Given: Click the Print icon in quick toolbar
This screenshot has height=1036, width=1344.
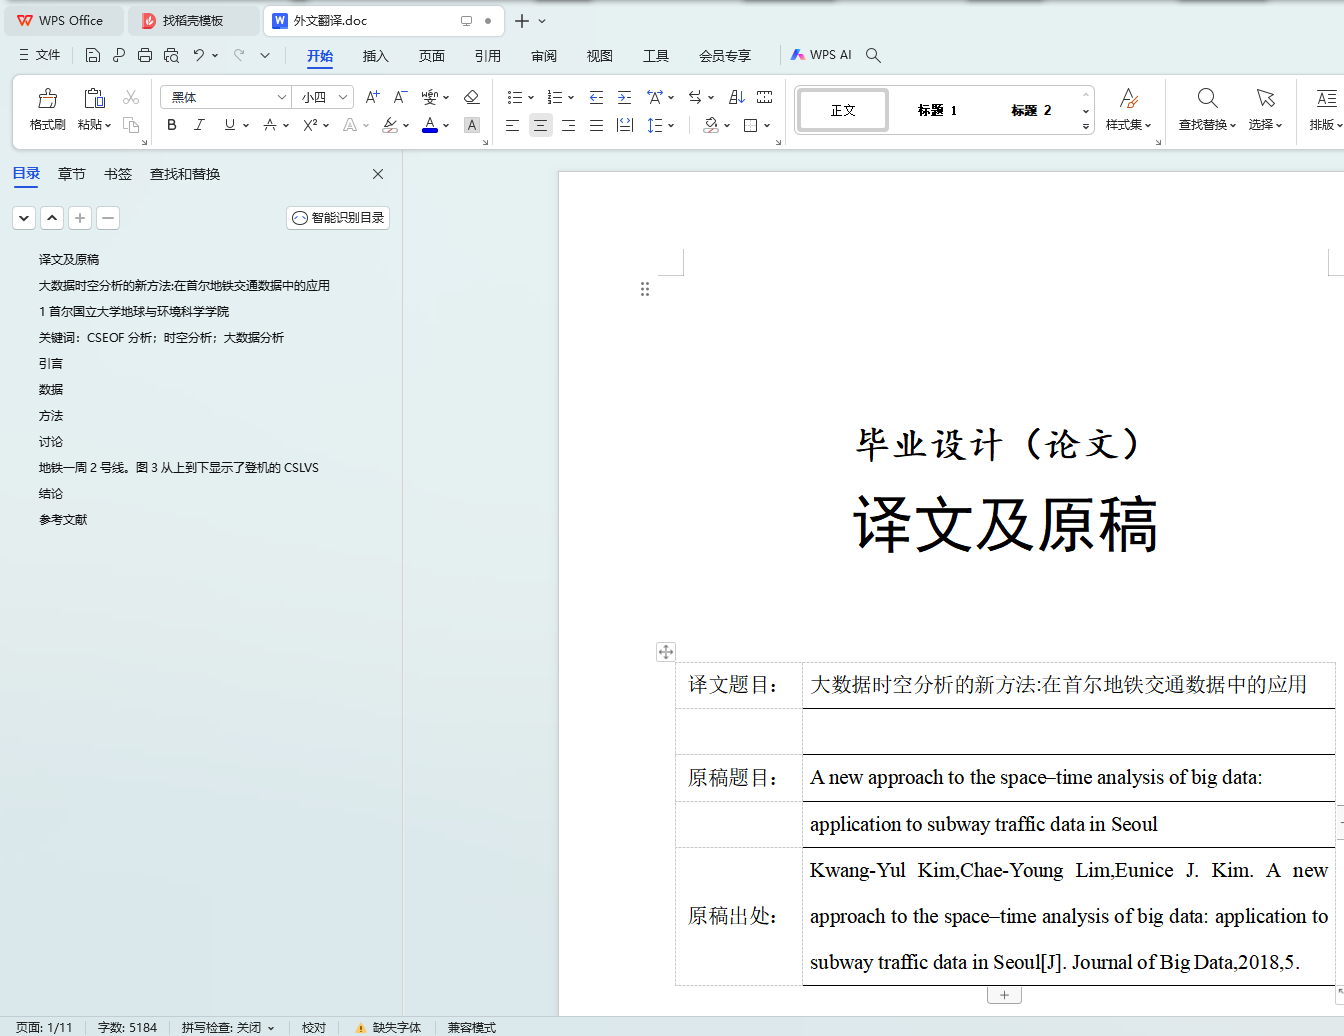Looking at the screenshot, I should tap(145, 55).
